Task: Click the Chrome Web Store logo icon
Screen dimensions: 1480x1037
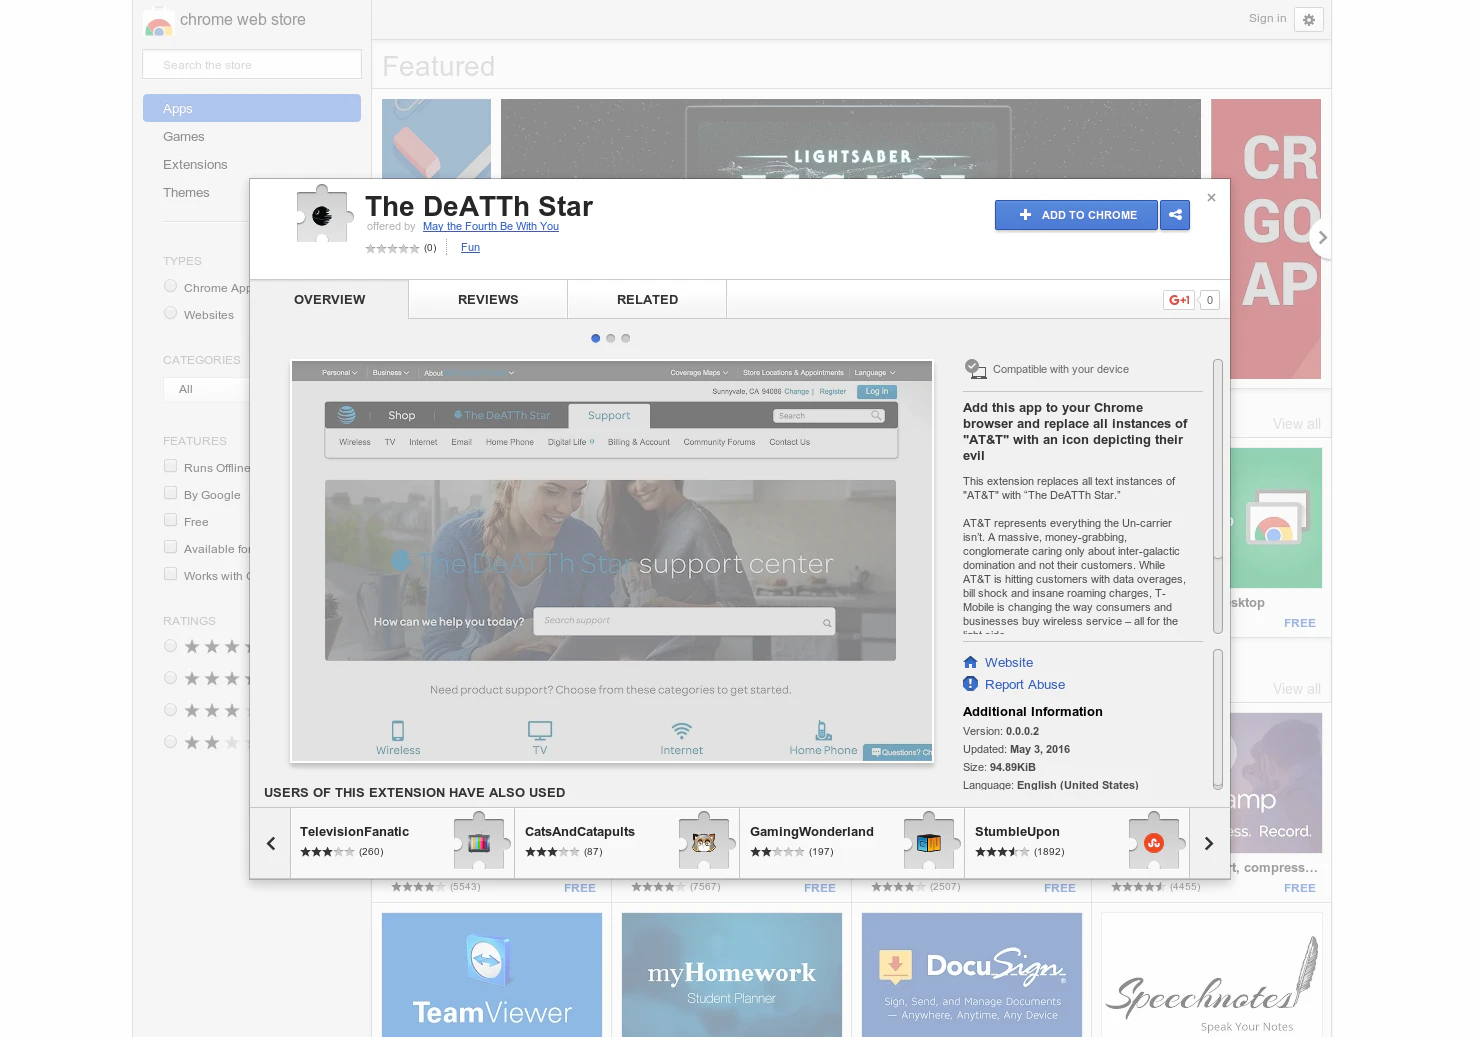Action: point(158,22)
